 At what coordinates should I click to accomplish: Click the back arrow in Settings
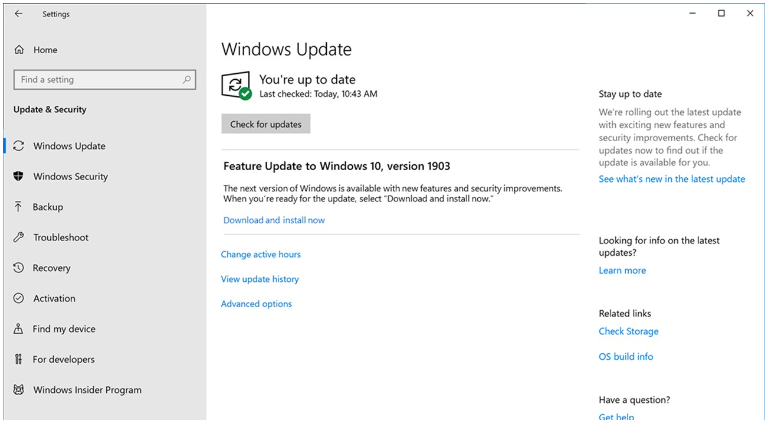click(19, 14)
